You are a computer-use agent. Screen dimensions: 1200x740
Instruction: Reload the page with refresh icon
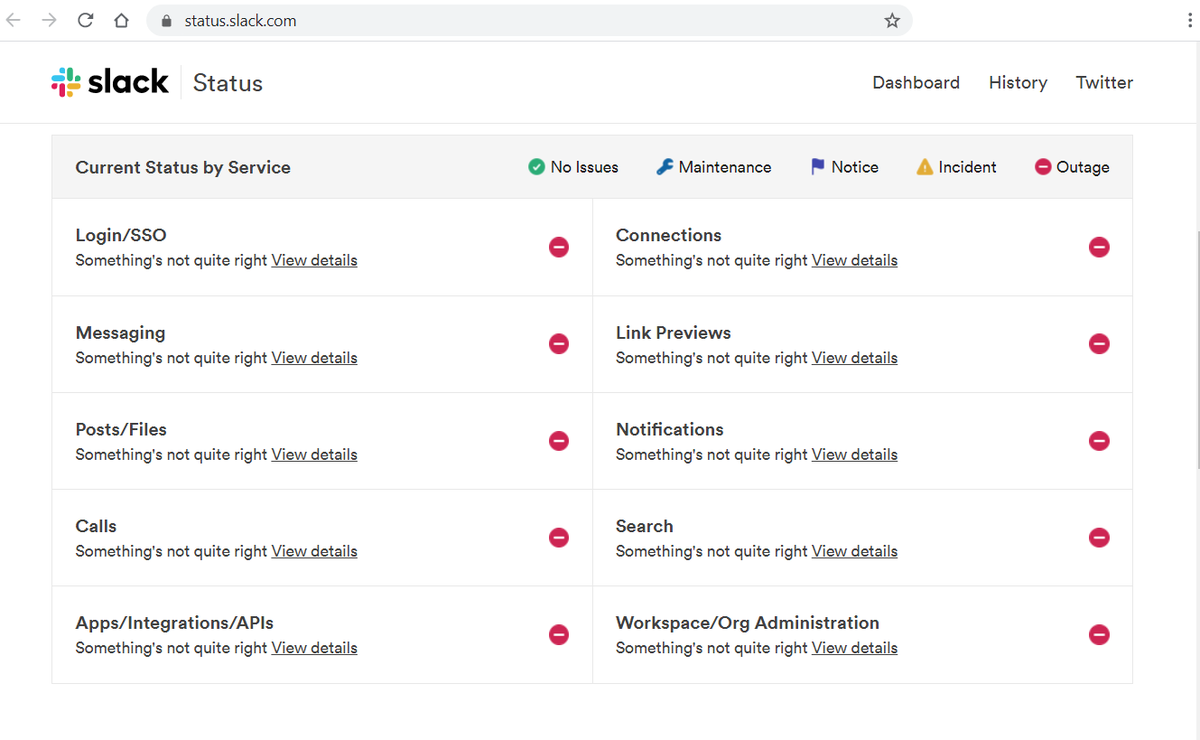coord(85,20)
